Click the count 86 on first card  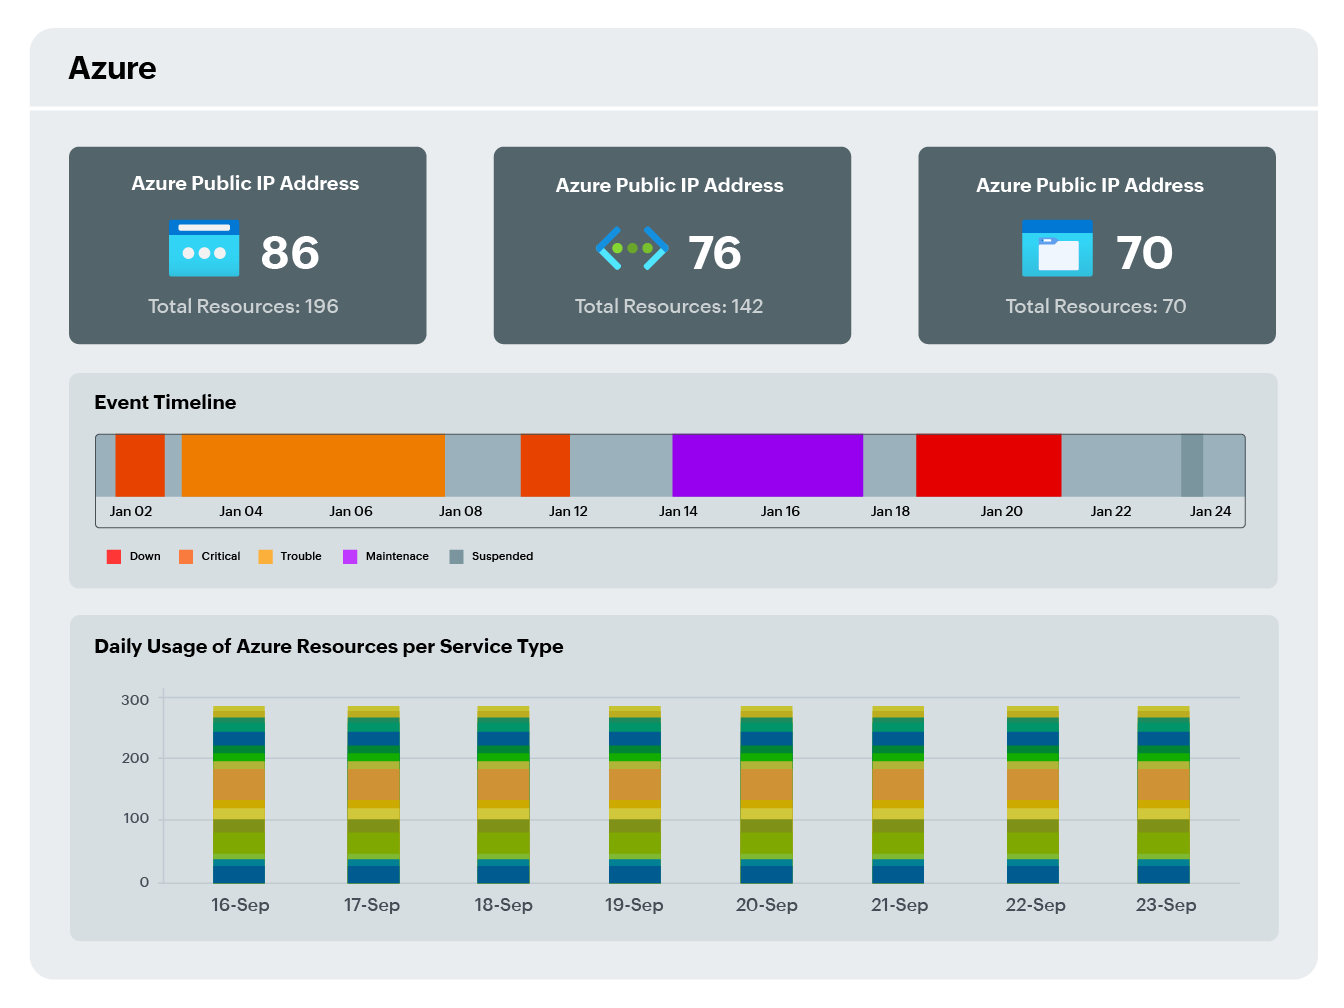pos(290,253)
